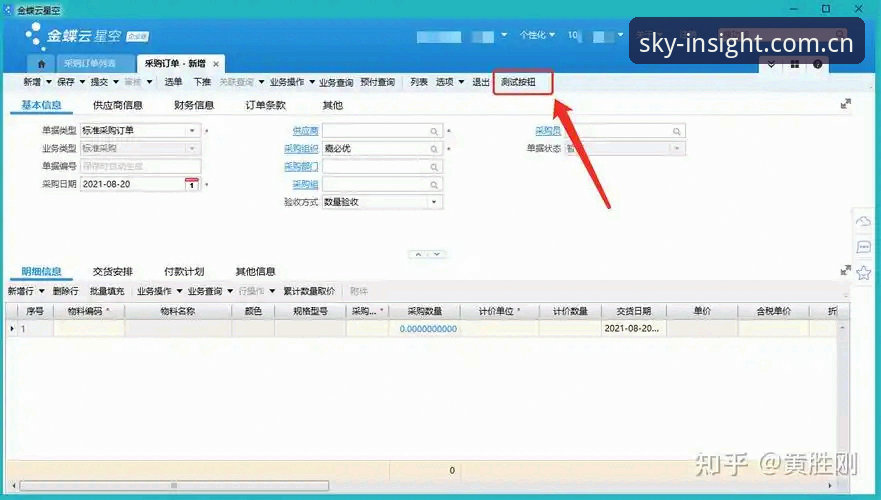
Task: Click the horizontal scrollbar right arrow
Action: point(830,485)
